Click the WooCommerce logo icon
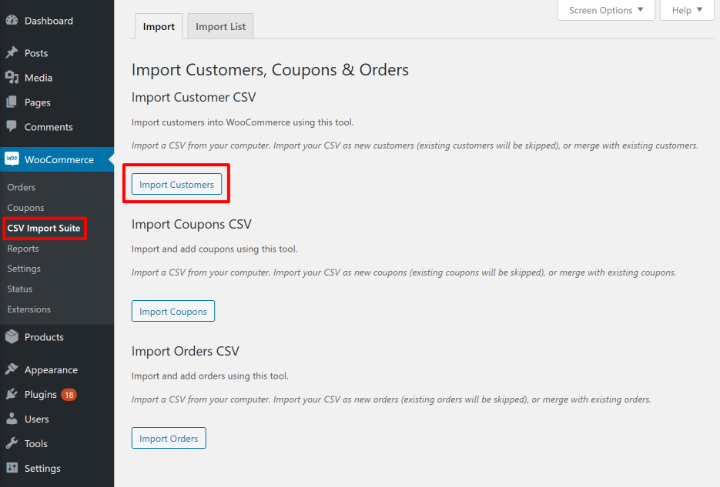 coord(12,159)
